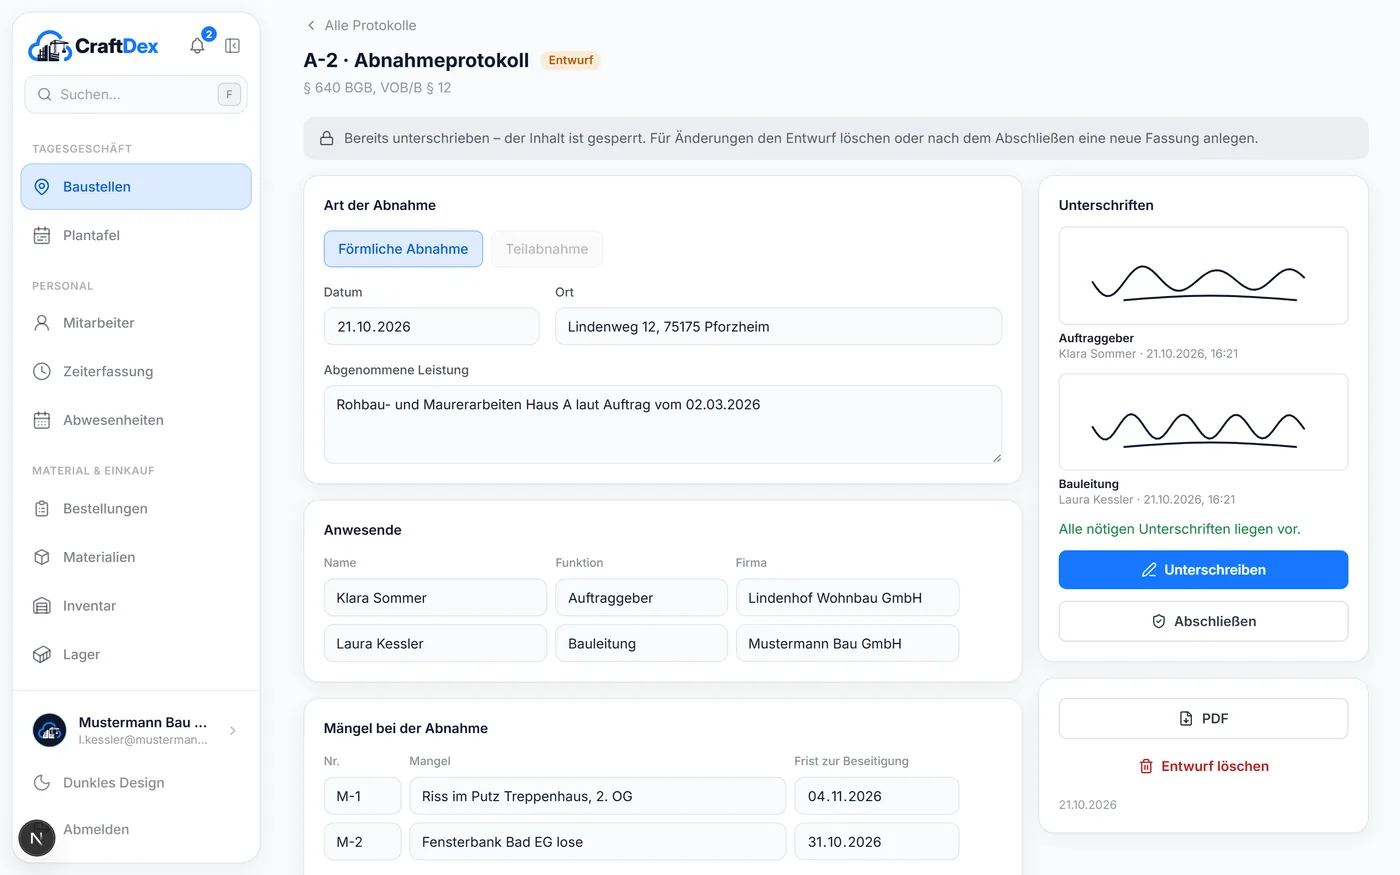Click the Suchen search field
Image resolution: width=1400 pixels, height=875 pixels.
[x=136, y=95]
